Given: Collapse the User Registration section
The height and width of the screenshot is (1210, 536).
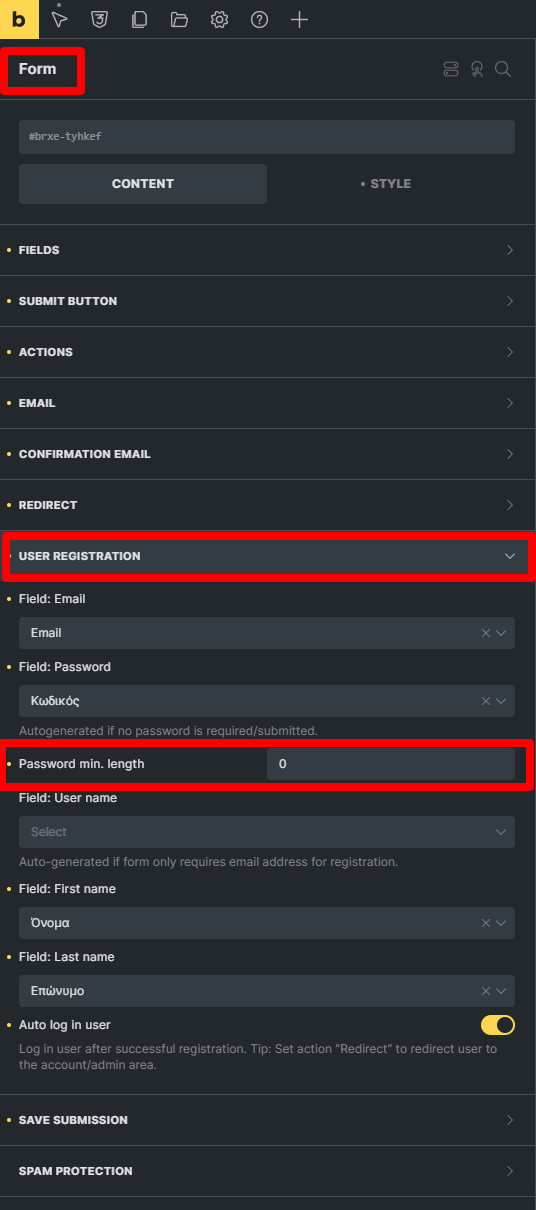Looking at the screenshot, I should [x=267, y=556].
